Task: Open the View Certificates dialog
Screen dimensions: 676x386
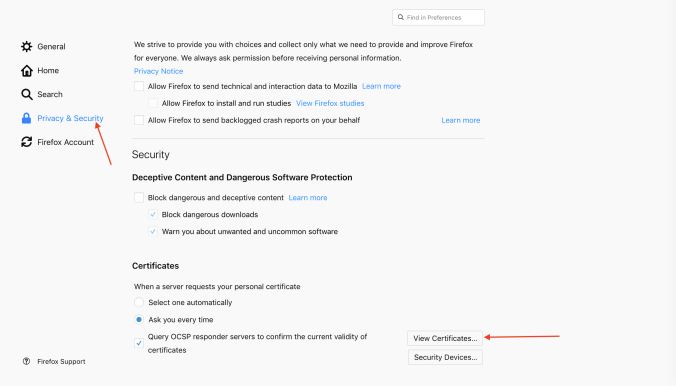Action: click(445, 339)
